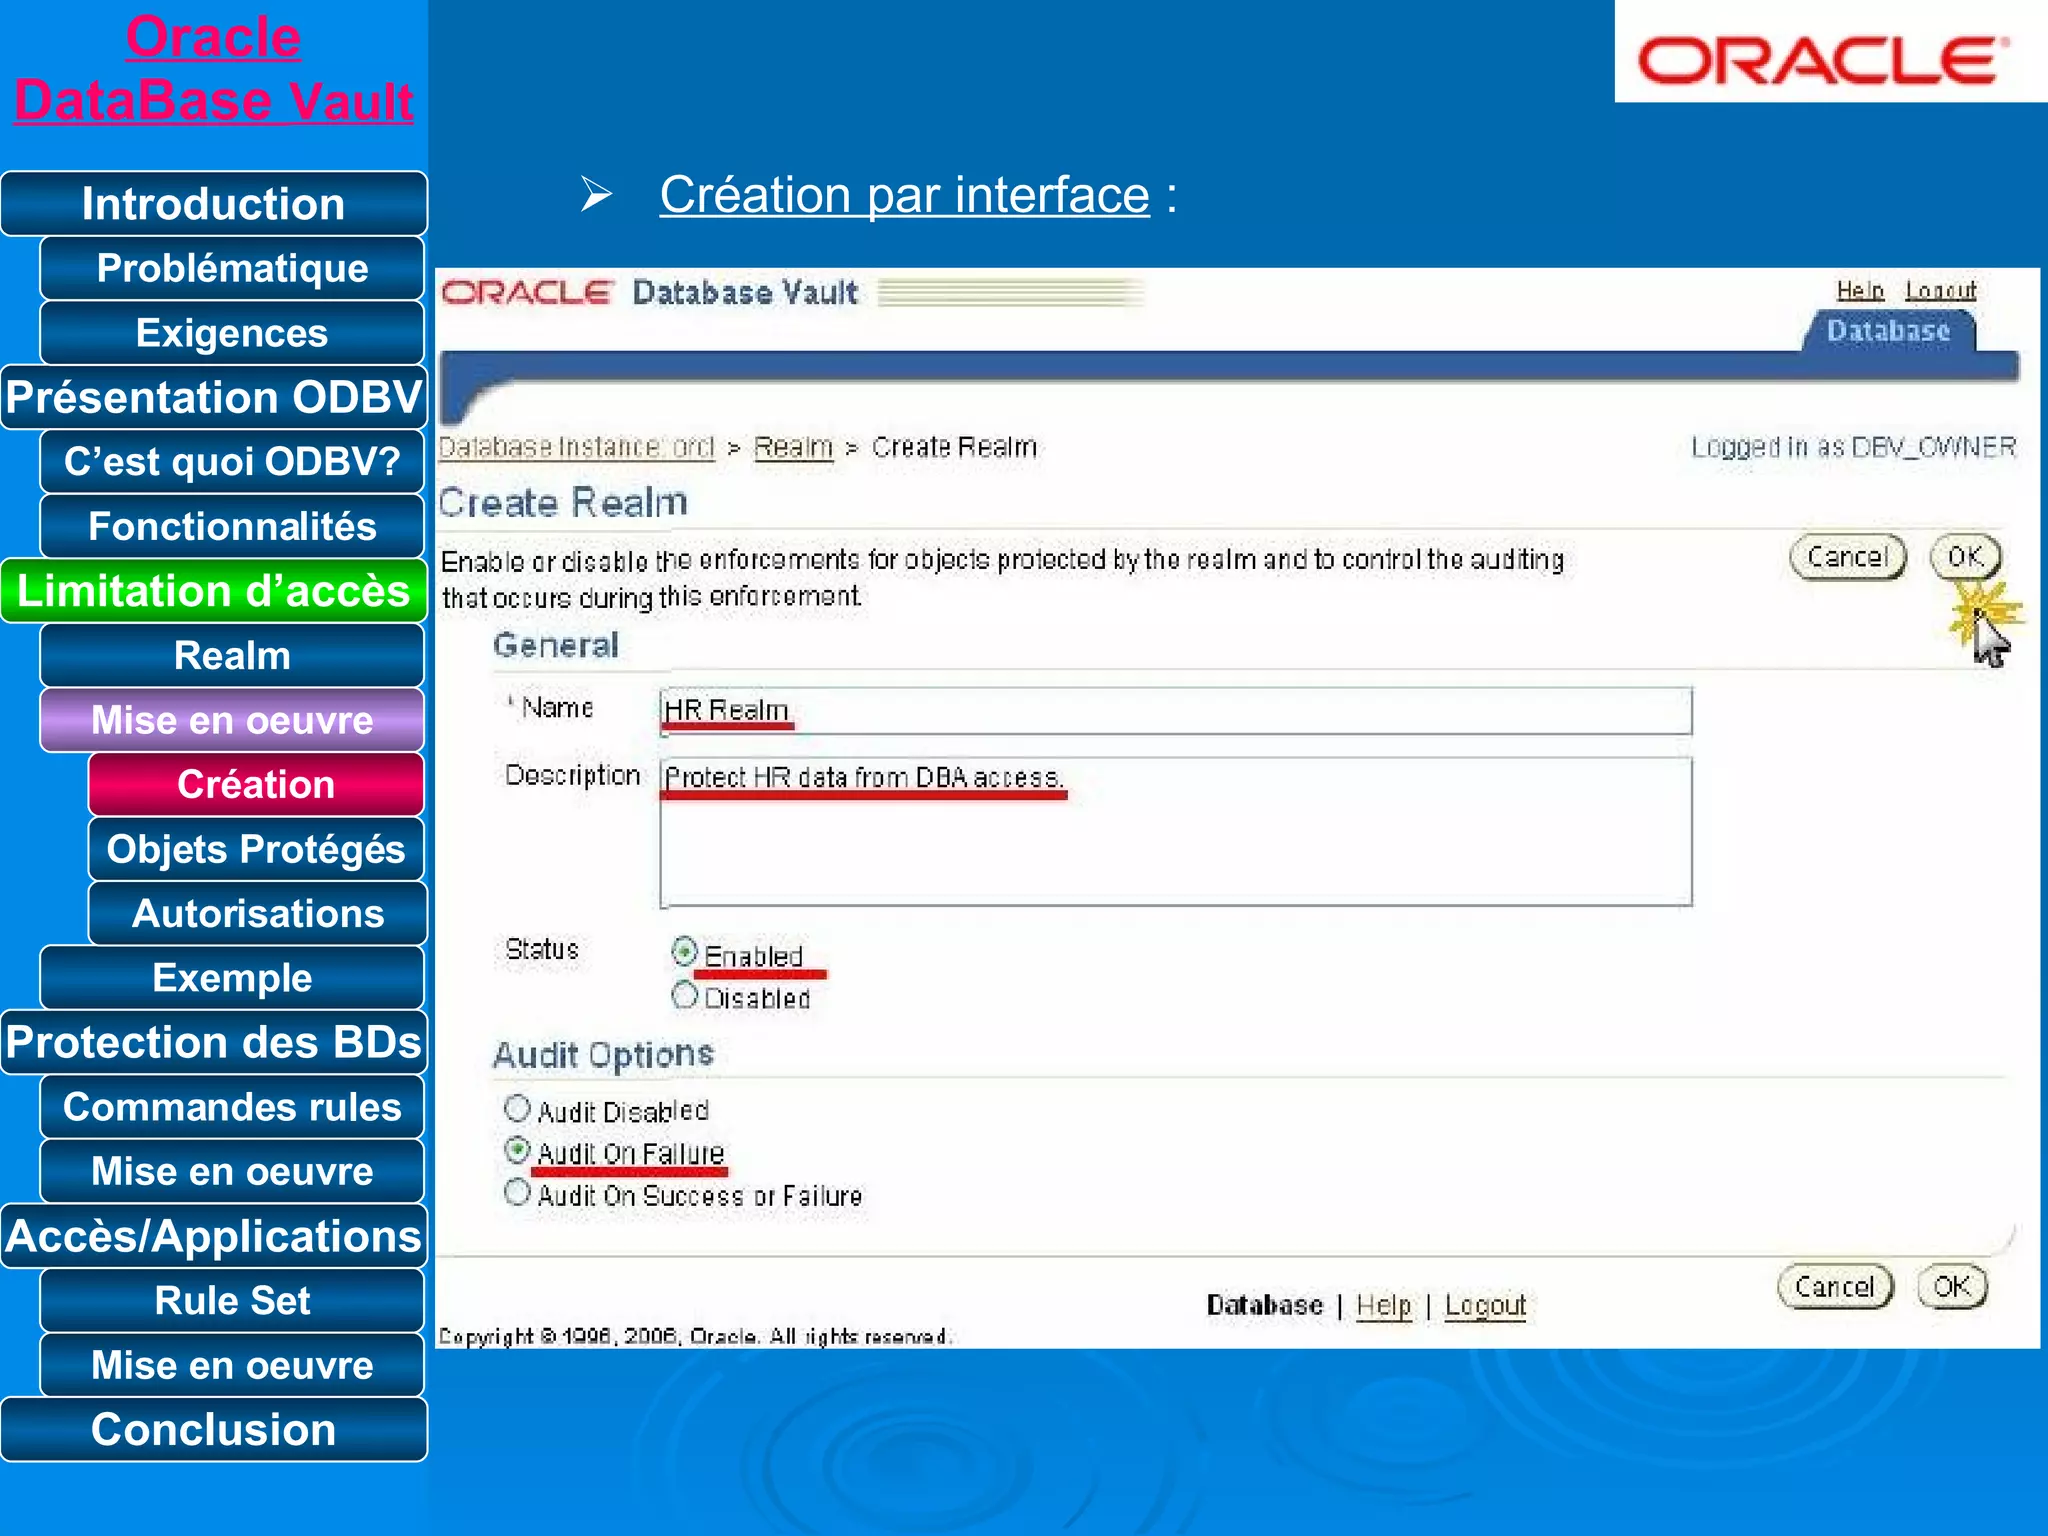
Task: Open Présentation ODBV section
Action: click(213, 397)
